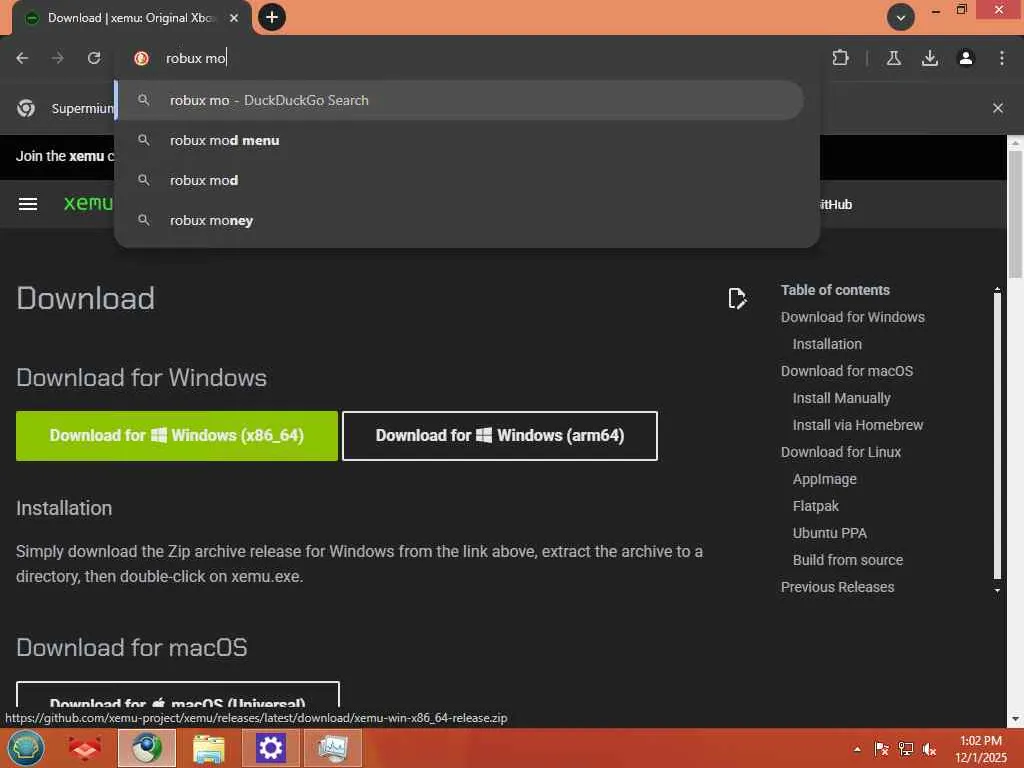Jump to 'AppImage' section
1024x768 pixels.
pos(824,479)
